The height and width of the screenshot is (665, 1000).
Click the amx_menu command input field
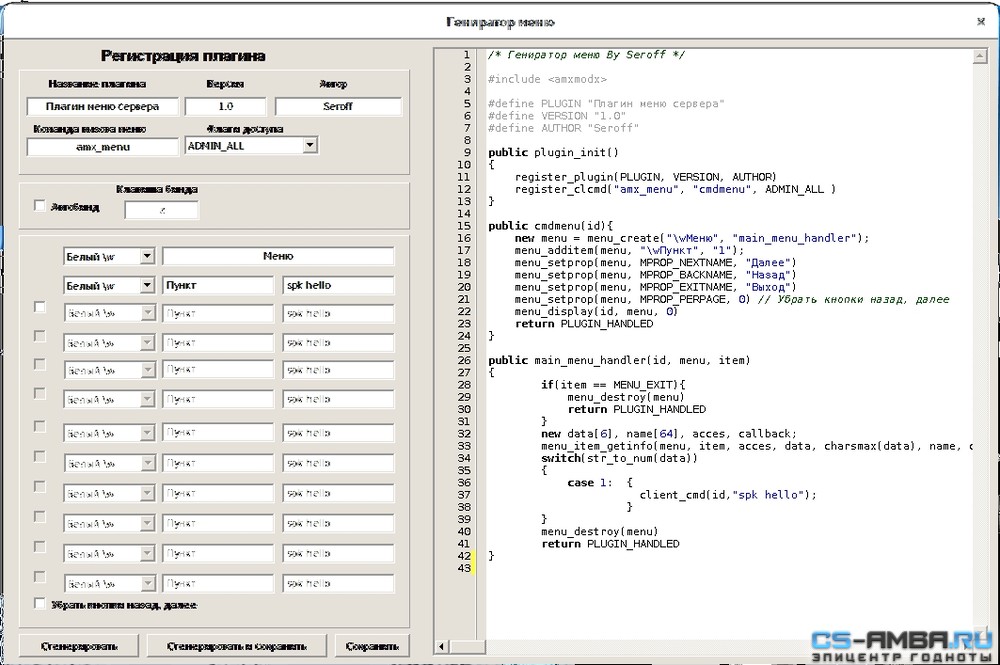(102, 147)
